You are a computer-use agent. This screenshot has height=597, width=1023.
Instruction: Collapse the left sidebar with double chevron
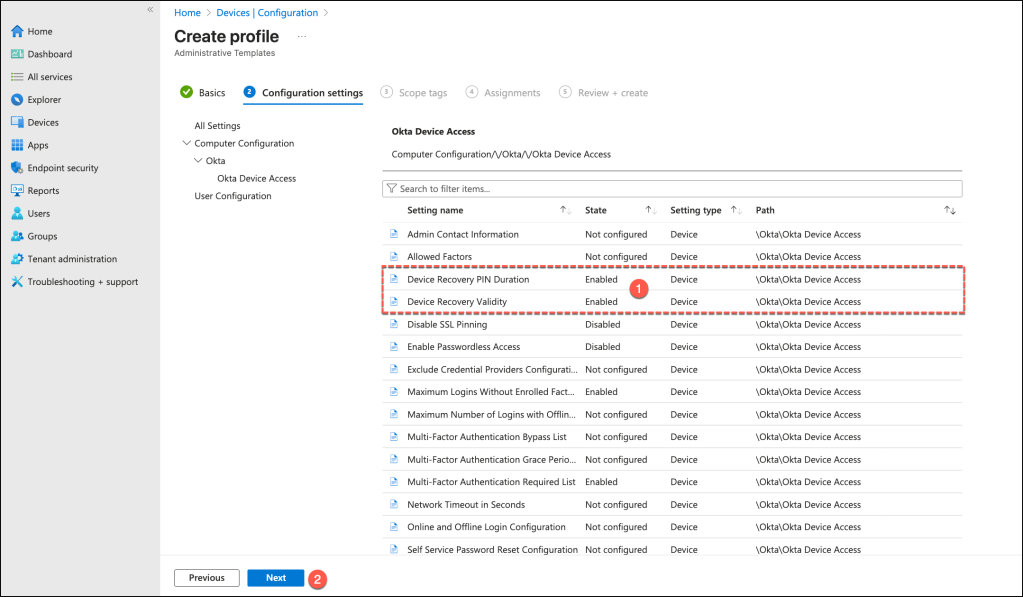pyautogui.click(x=150, y=9)
